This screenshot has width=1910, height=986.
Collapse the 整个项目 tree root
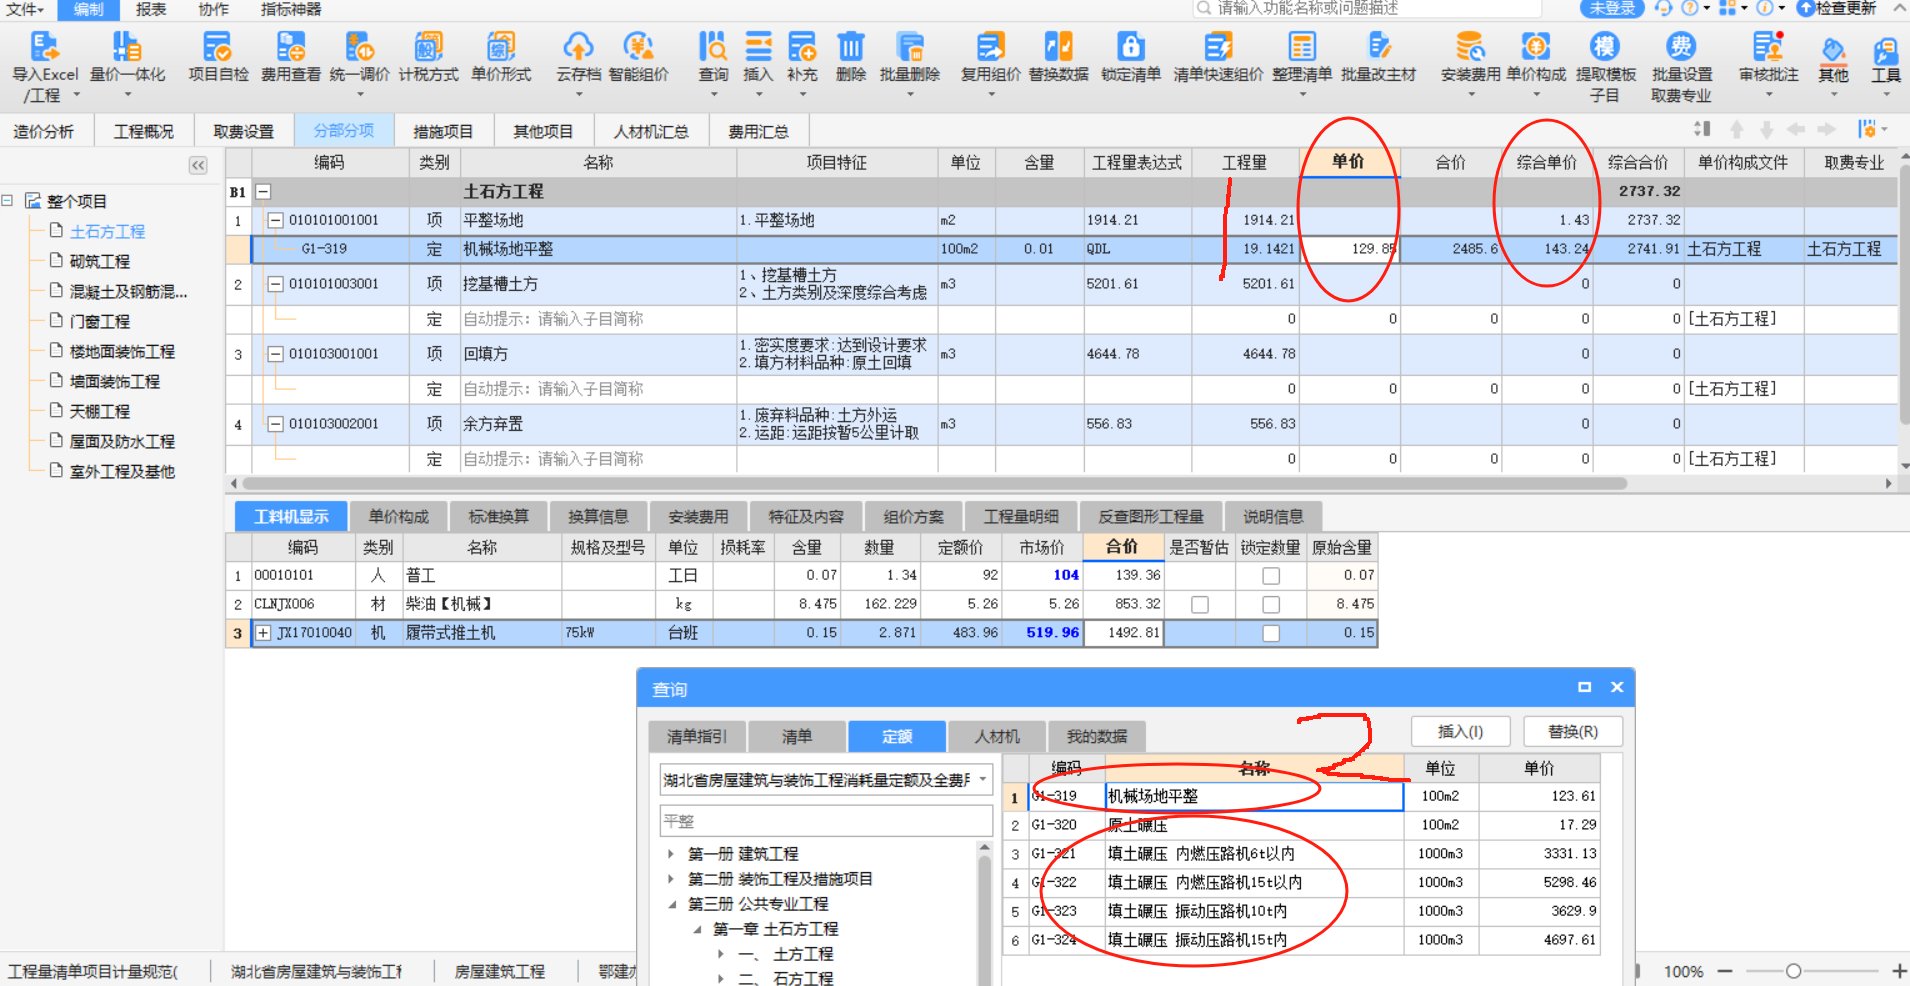(8, 201)
